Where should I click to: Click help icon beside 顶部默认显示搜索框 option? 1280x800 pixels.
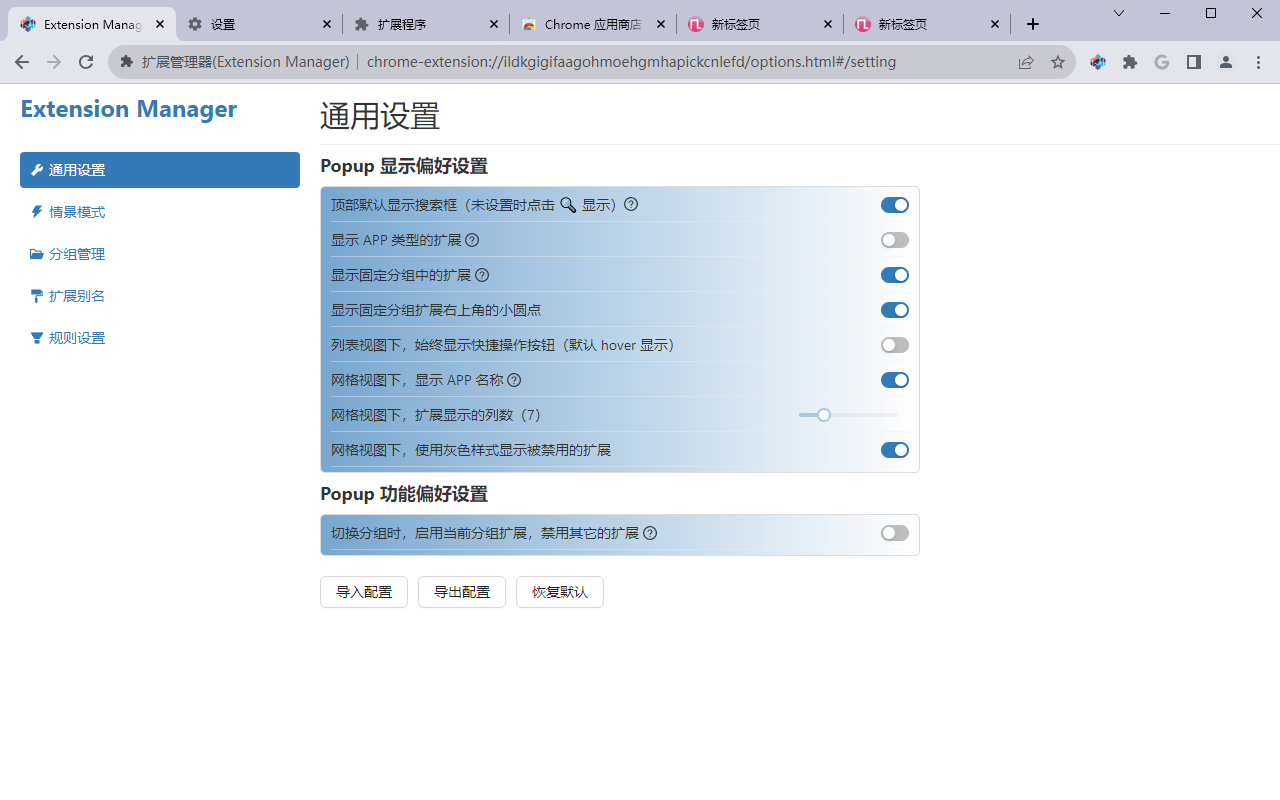point(631,205)
